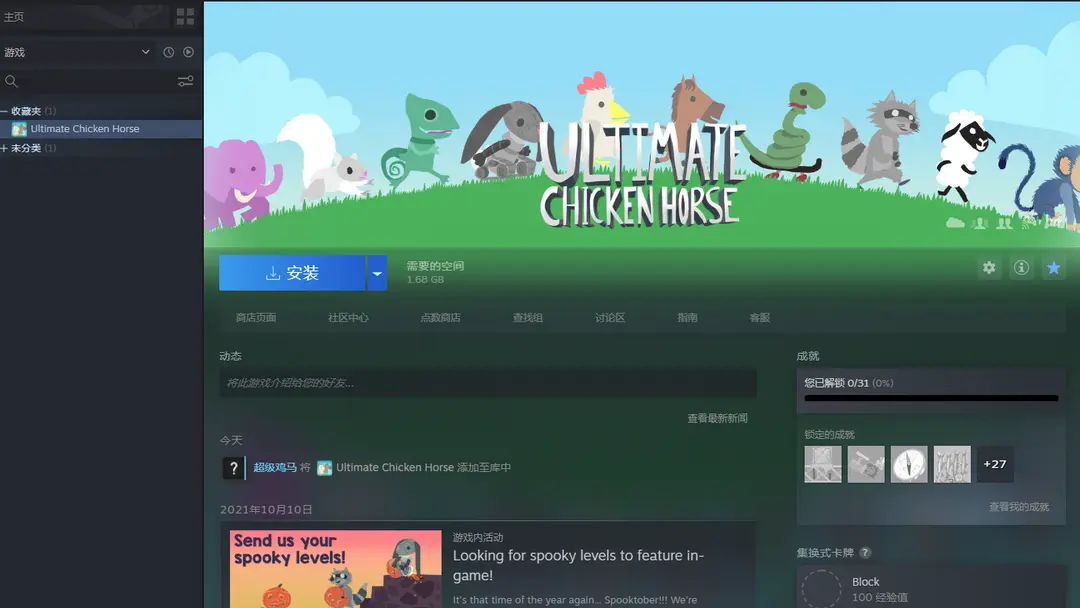
Task: Open the 'Send us your spooky levels' thumbnail
Action: pos(335,569)
